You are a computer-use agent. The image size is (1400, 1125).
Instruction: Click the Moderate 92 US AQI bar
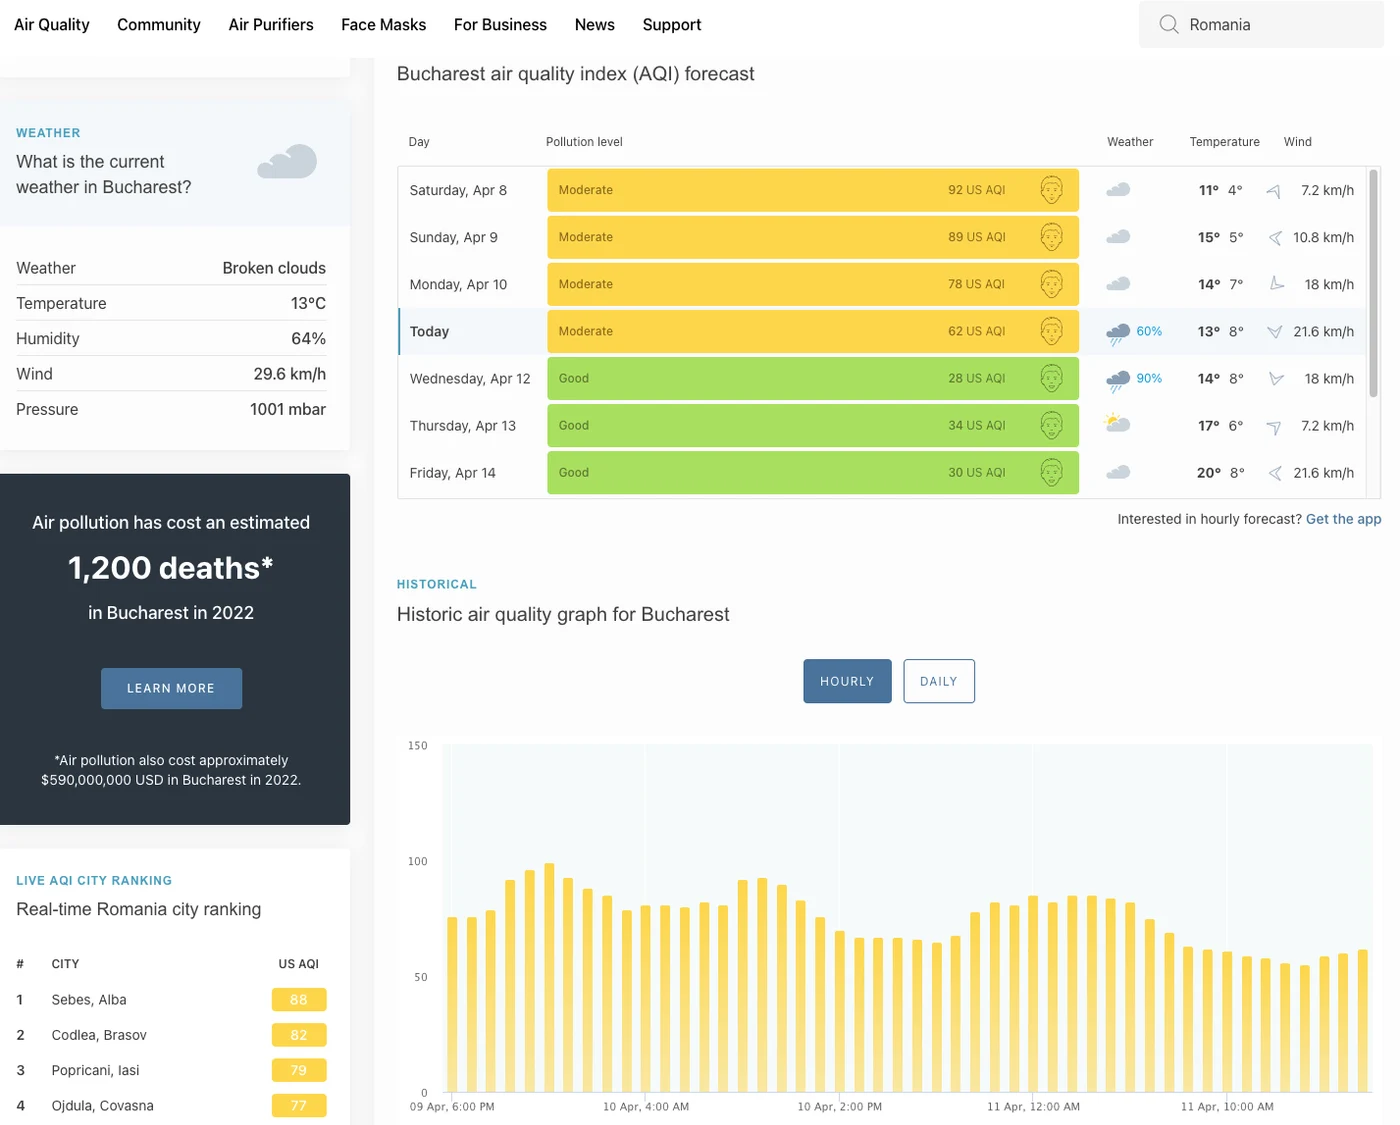[813, 190]
